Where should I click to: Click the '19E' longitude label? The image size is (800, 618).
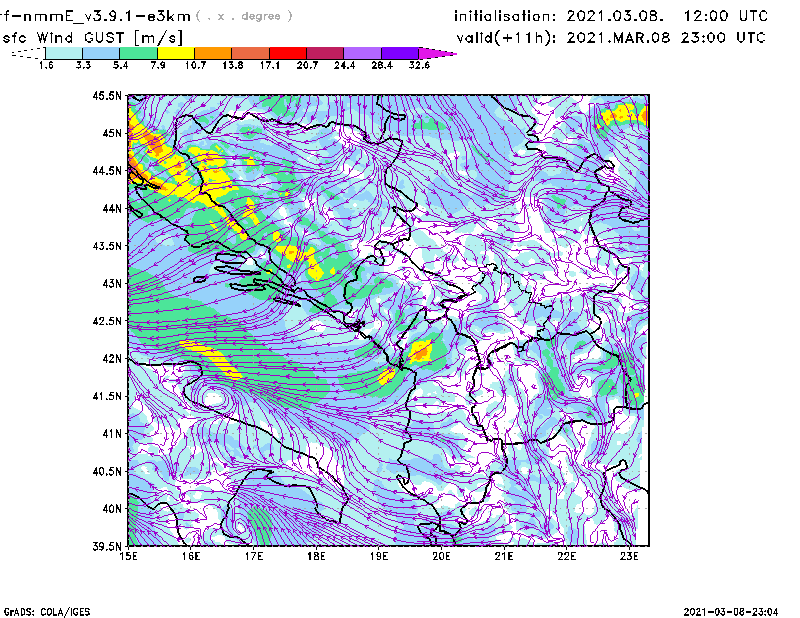pyautogui.click(x=379, y=556)
